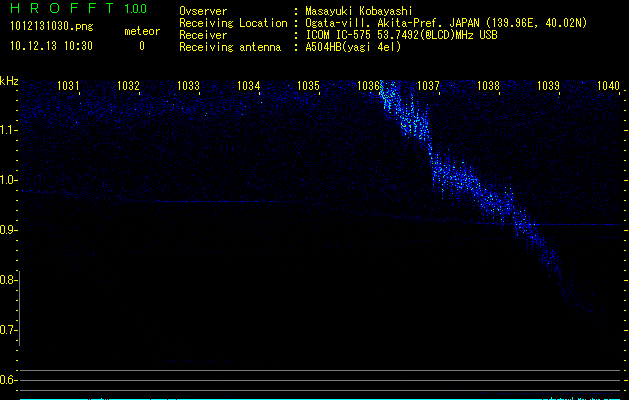Click the time axis marker 1031
629x400 pixels.
[68, 85]
